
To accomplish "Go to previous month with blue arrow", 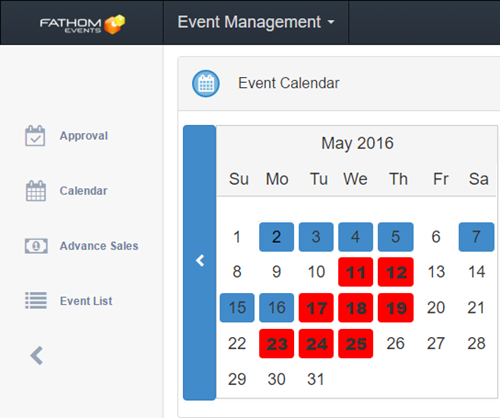I will click(x=200, y=262).
